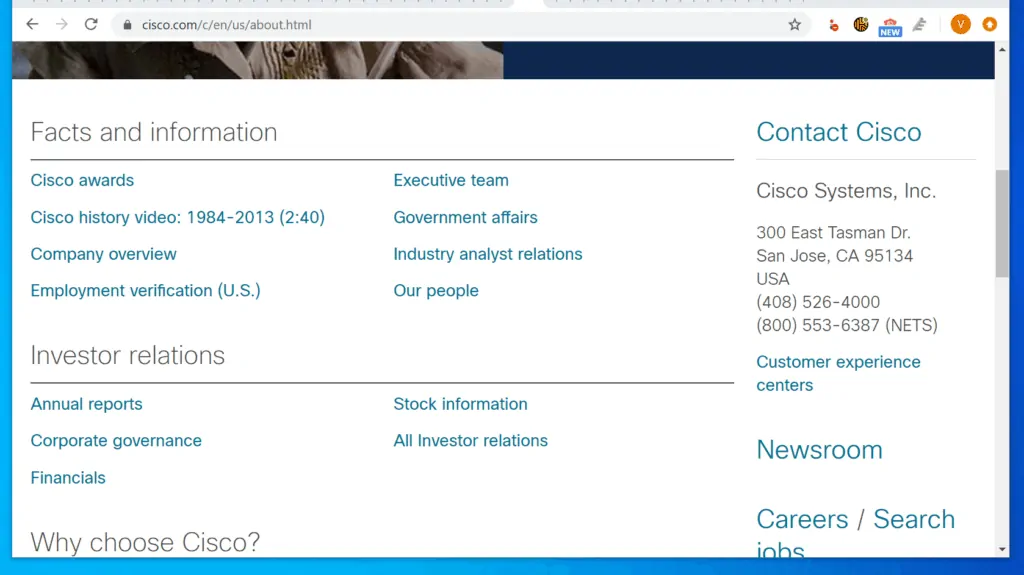The image size is (1024, 575).
Task: Open the Government affairs link
Action: tap(465, 217)
